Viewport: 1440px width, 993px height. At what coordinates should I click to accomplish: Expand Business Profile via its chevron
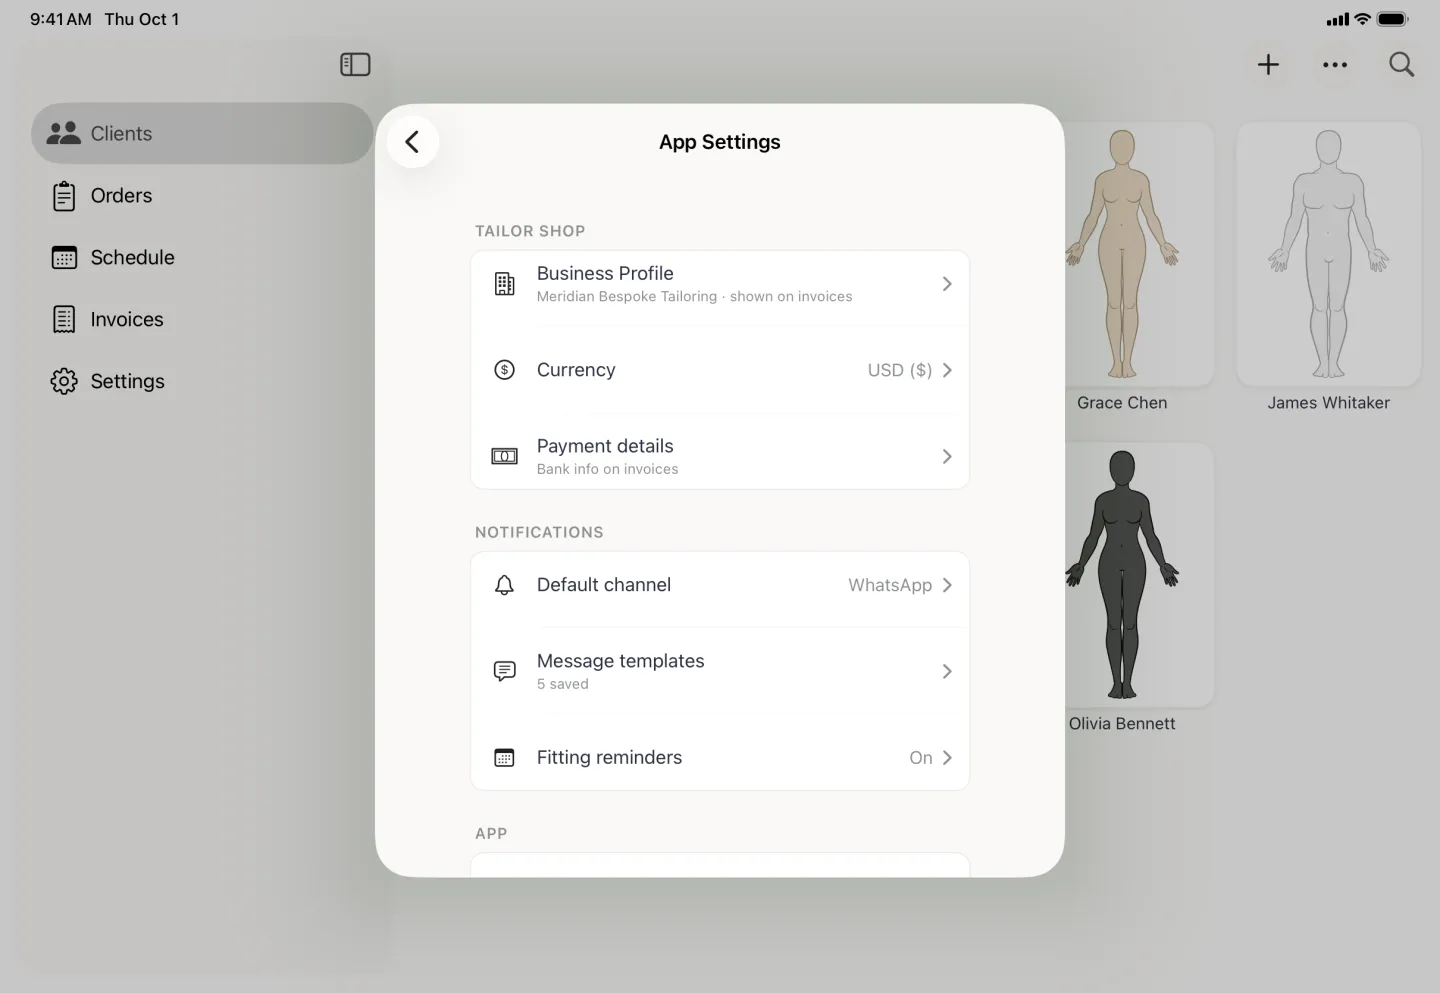[x=947, y=284]
